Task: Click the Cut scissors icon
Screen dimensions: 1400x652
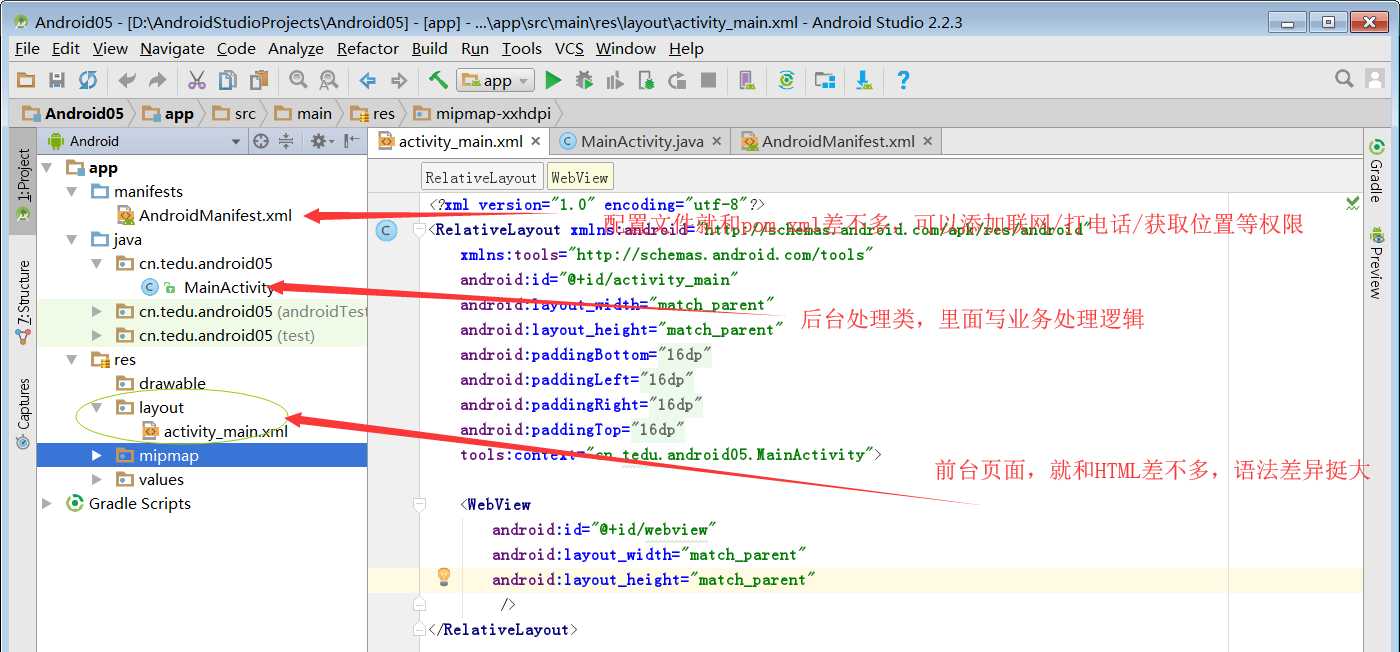Action: pos(197,80)
